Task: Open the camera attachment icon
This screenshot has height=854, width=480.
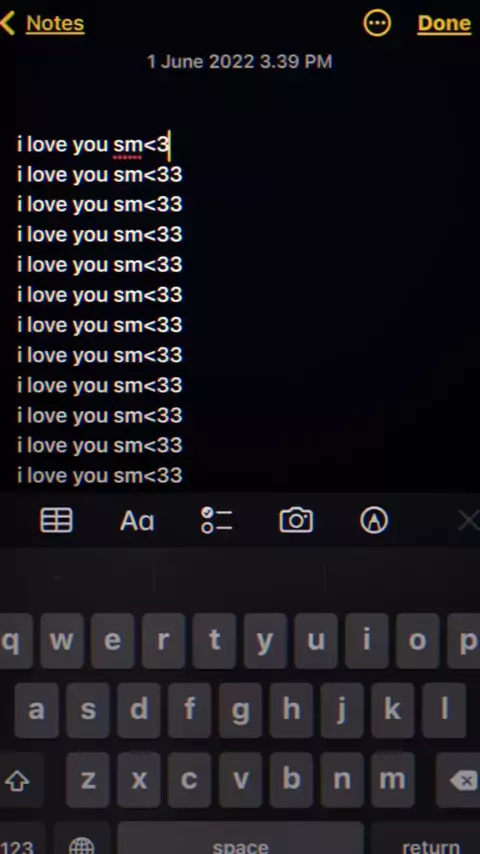Action: pos(296,520)
